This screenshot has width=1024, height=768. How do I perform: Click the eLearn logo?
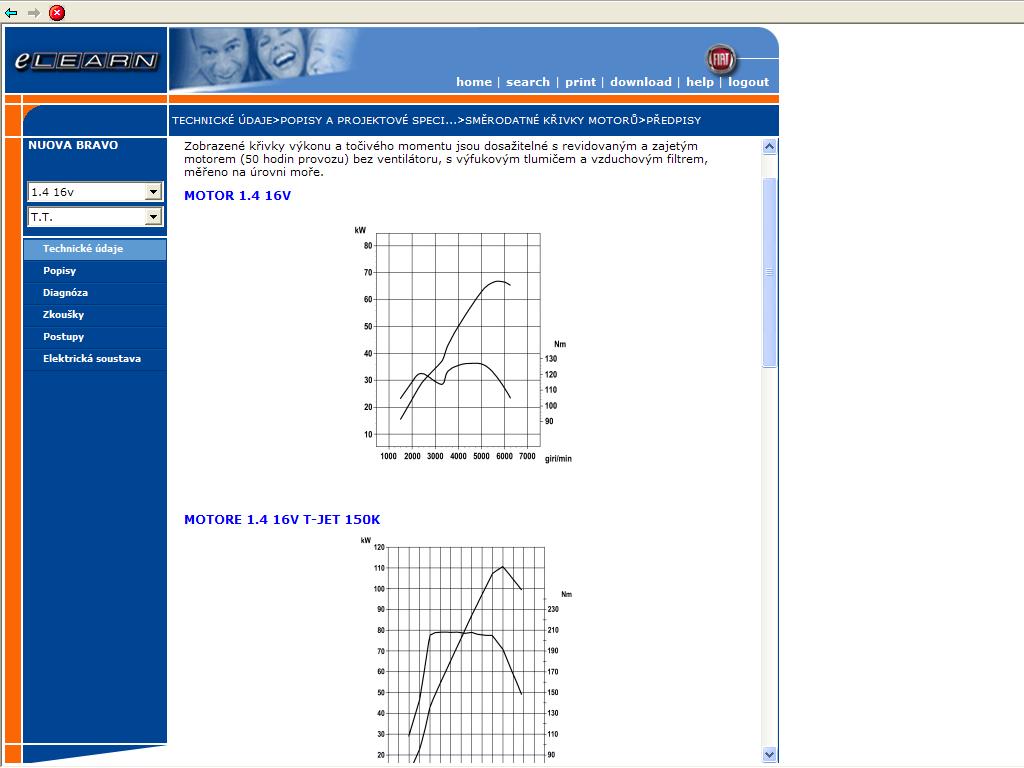(86, 61)
